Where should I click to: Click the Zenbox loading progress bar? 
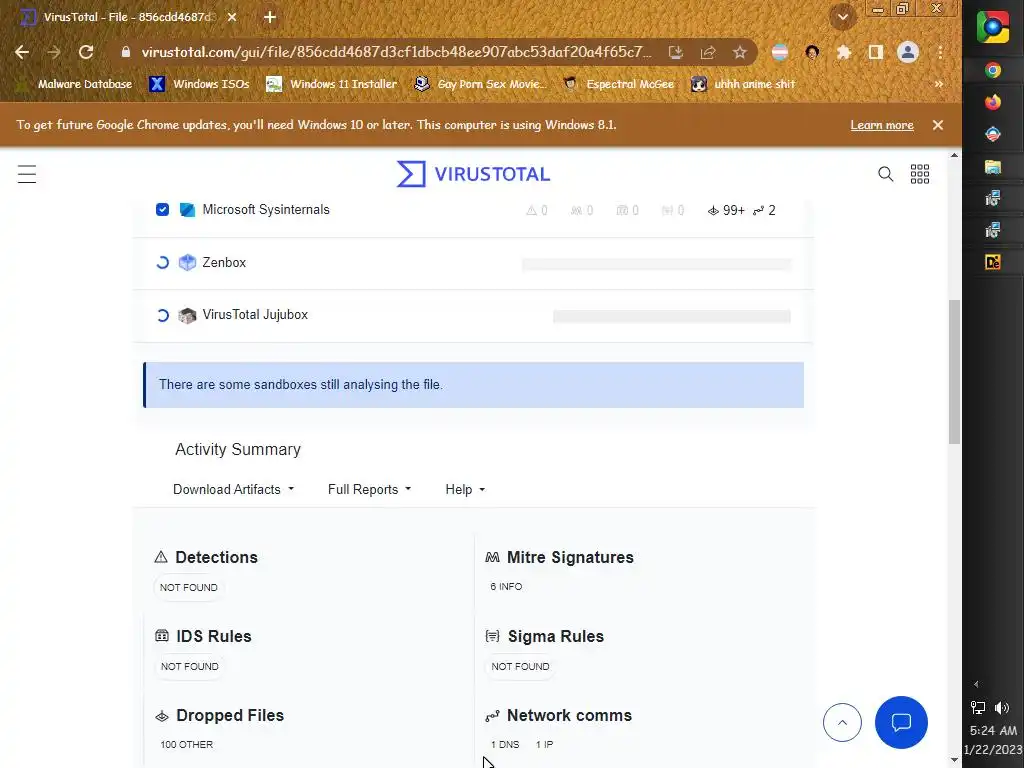point(656,264)
